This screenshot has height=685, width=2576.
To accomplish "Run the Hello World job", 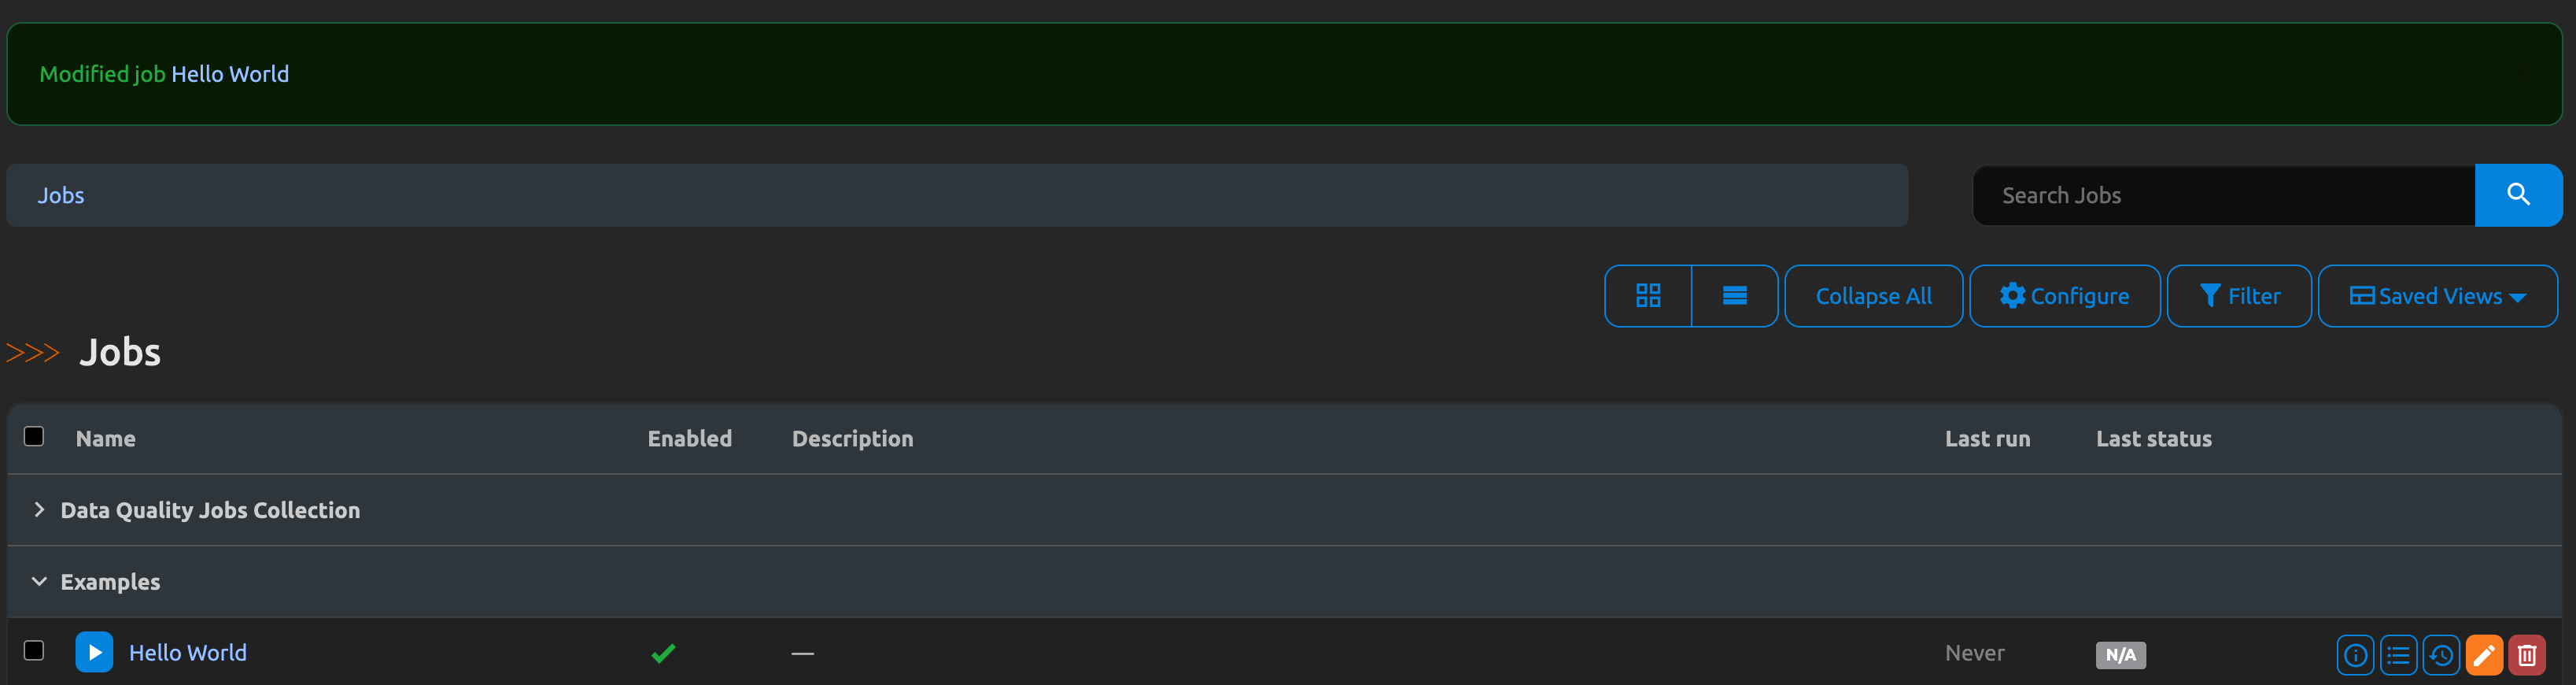I will tap(93, 652).
